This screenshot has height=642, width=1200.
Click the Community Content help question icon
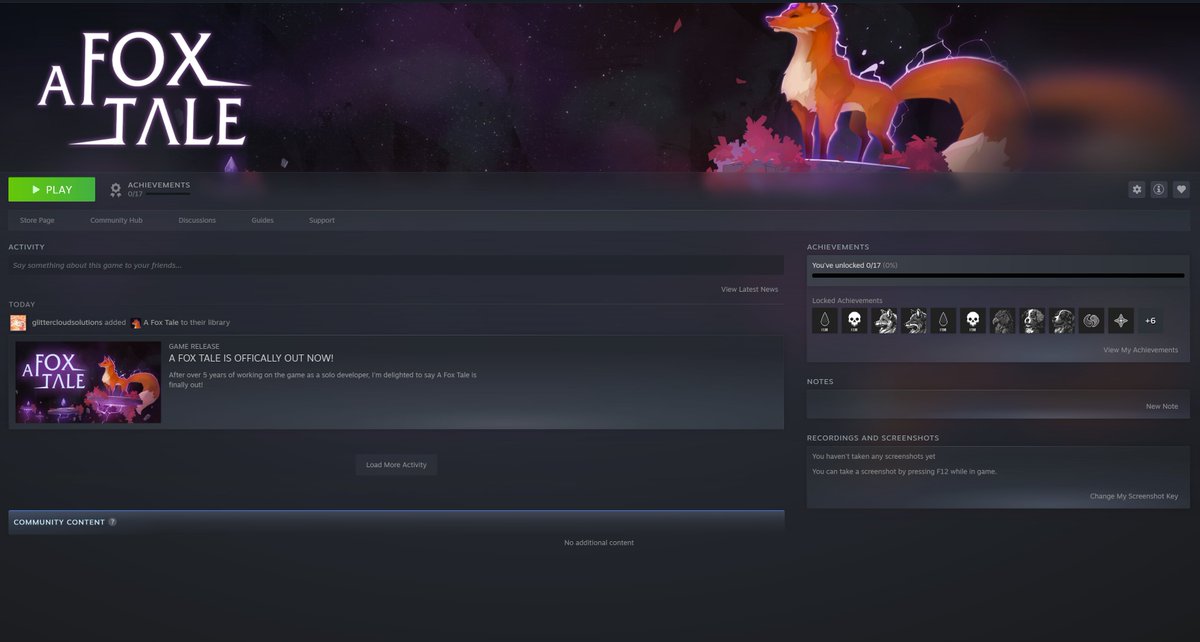[112, 522]
